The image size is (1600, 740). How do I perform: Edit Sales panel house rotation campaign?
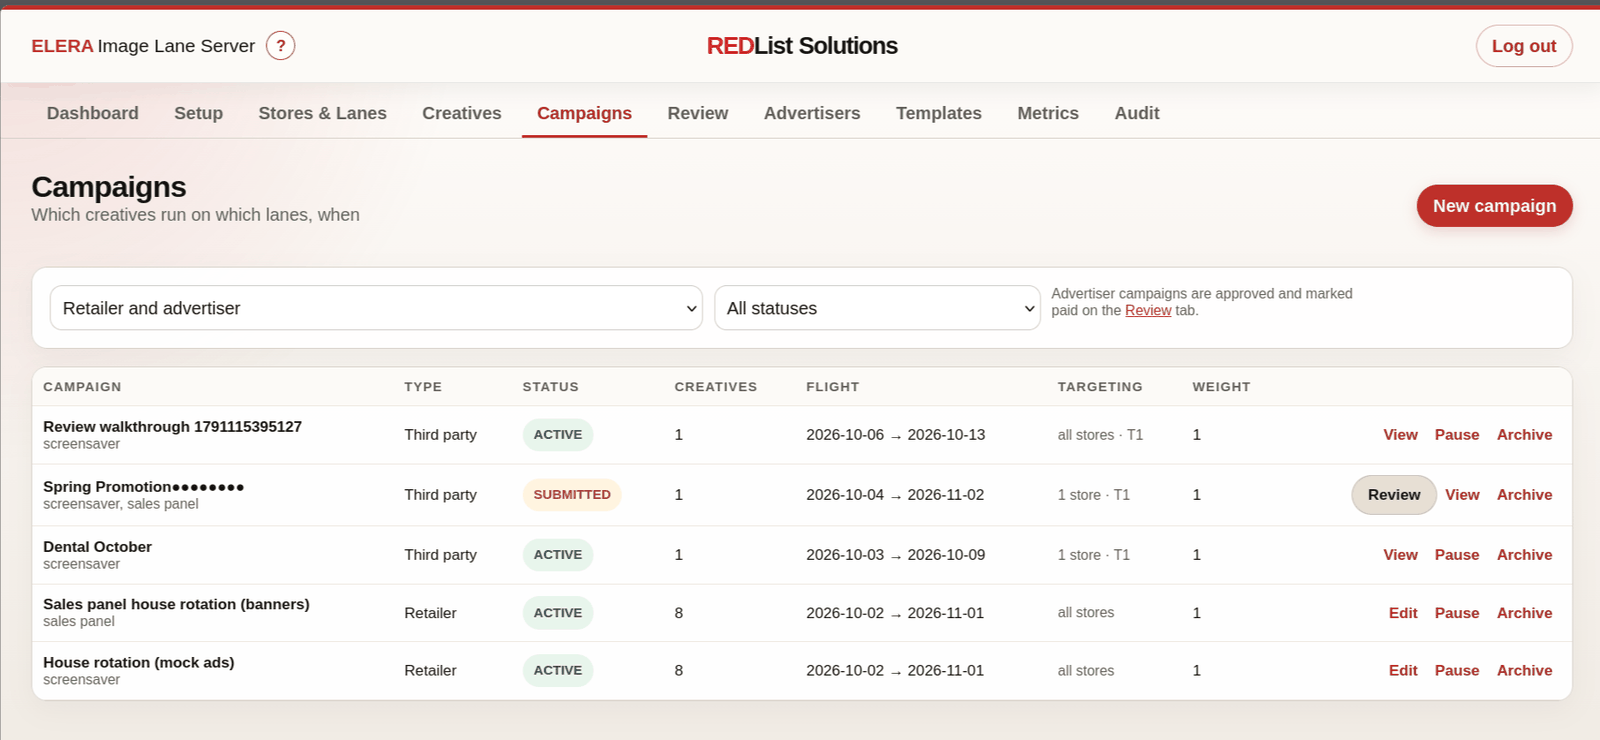click(x=1403, y=613)
